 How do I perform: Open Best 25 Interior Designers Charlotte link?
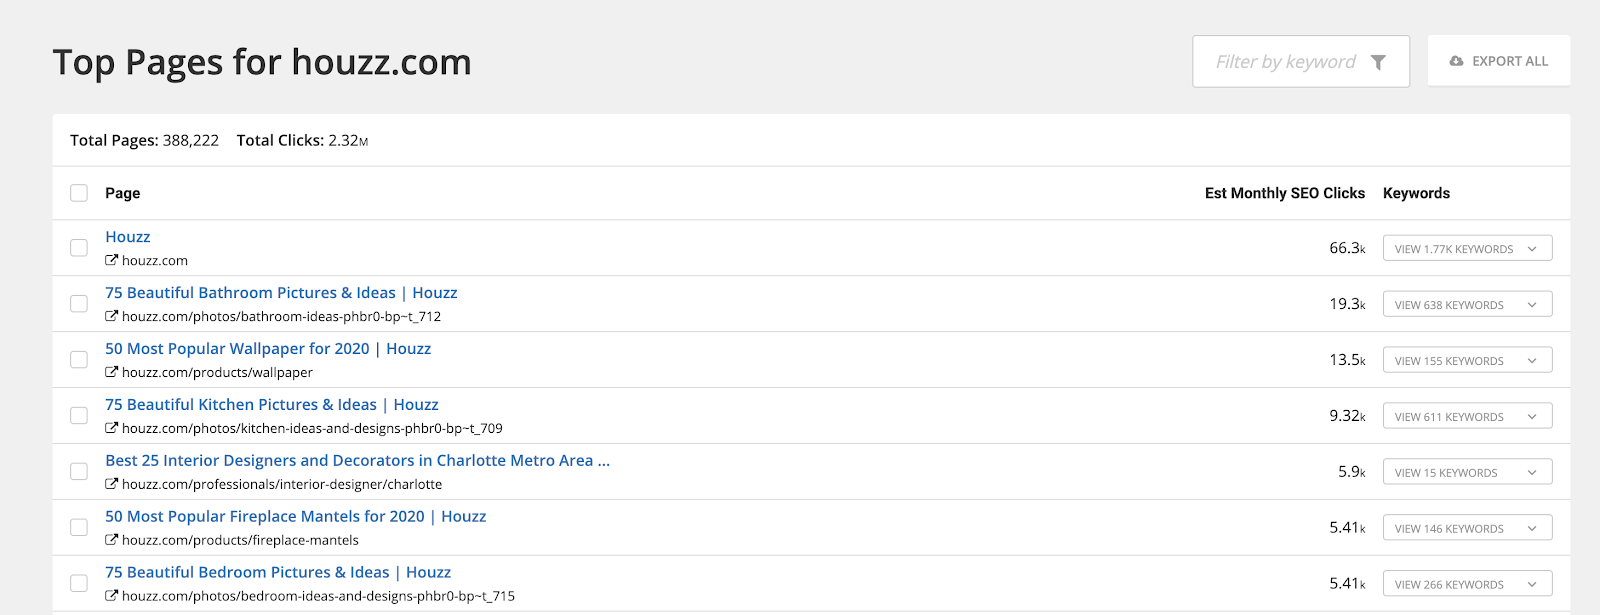click(x=357, y=461)
